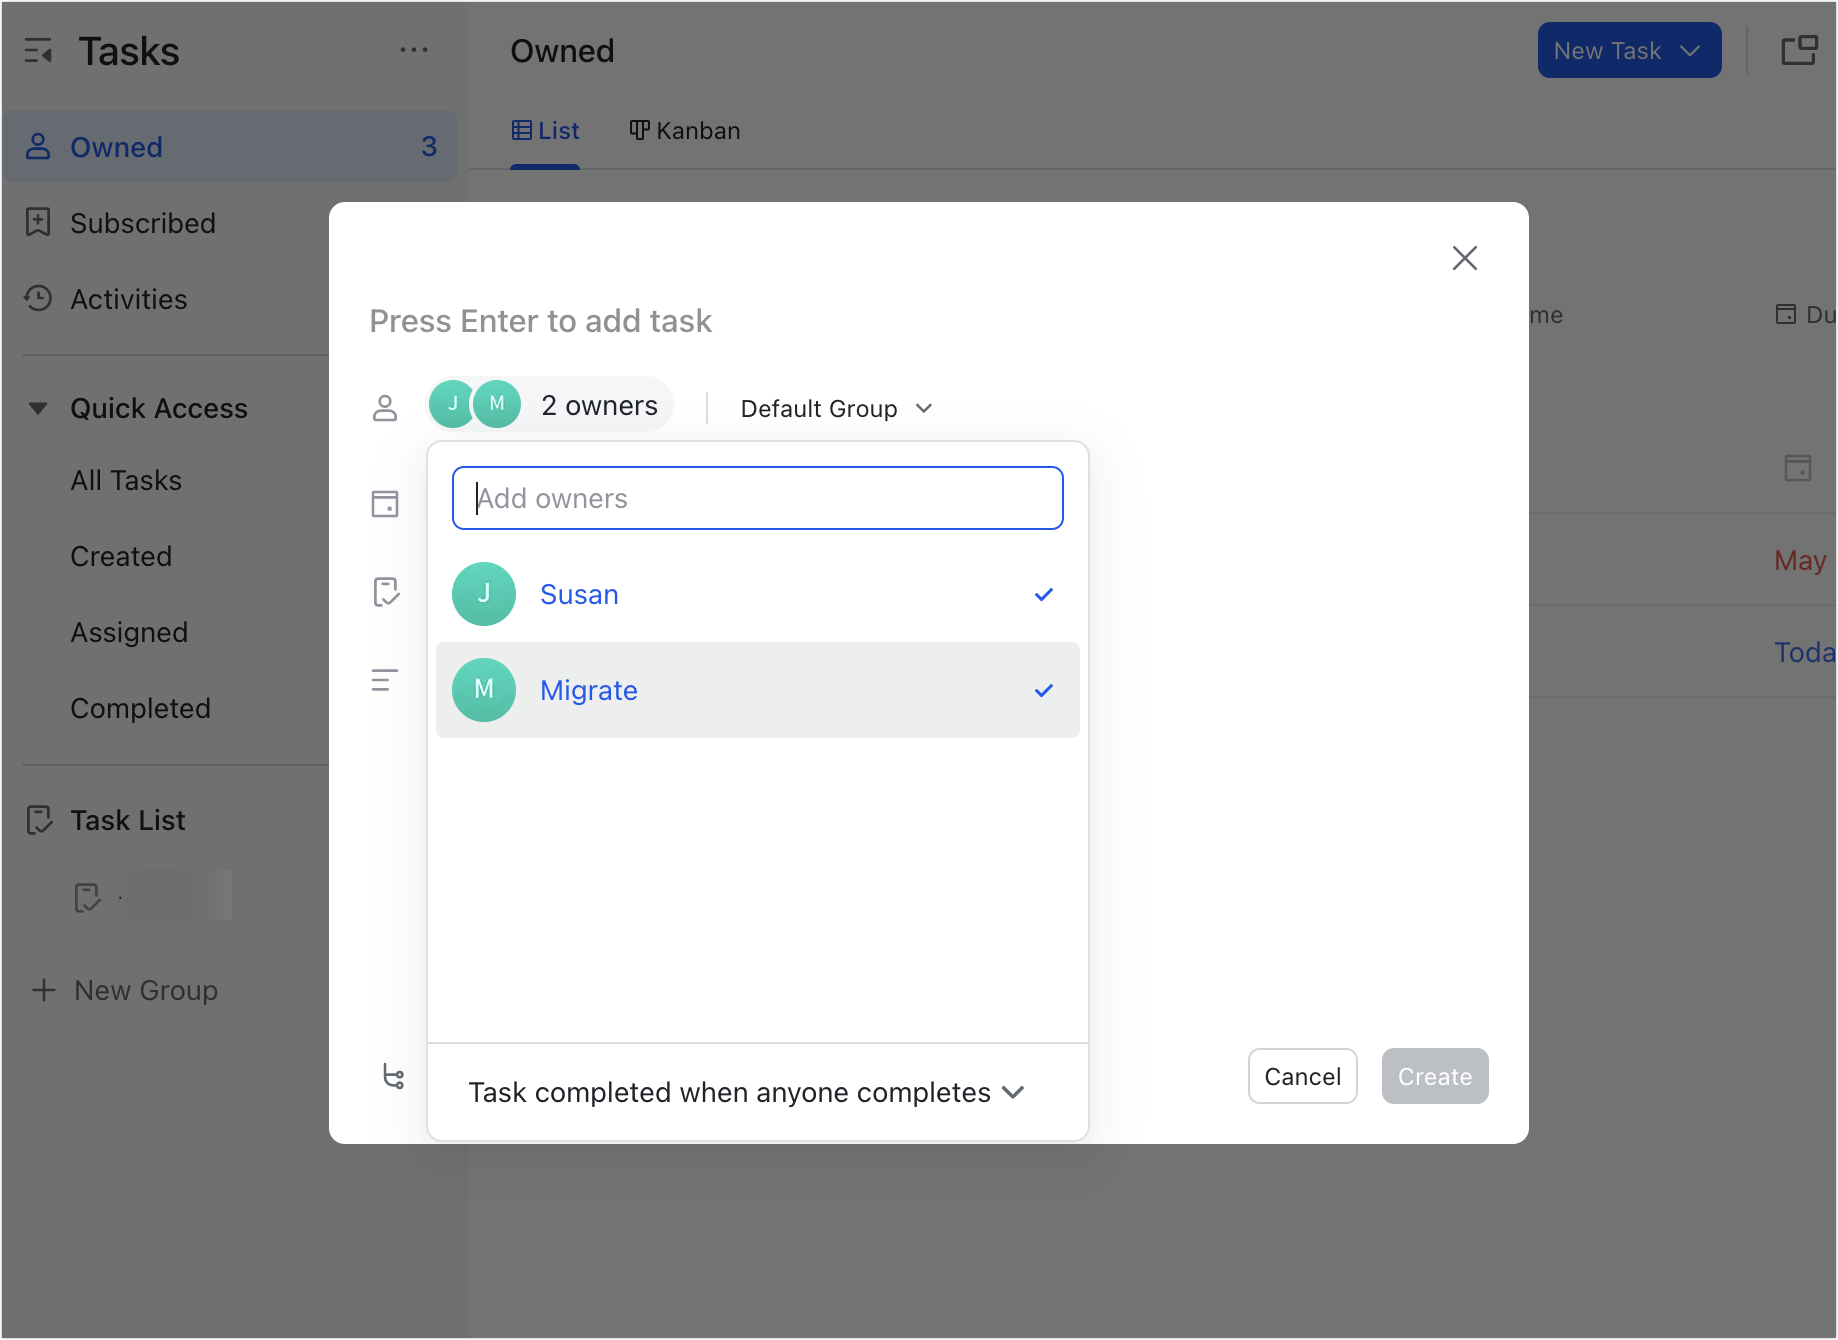This screenshot has height=1340, width=1838.
Task: Select the Subscribed tasks section
Action: point(143,223)
